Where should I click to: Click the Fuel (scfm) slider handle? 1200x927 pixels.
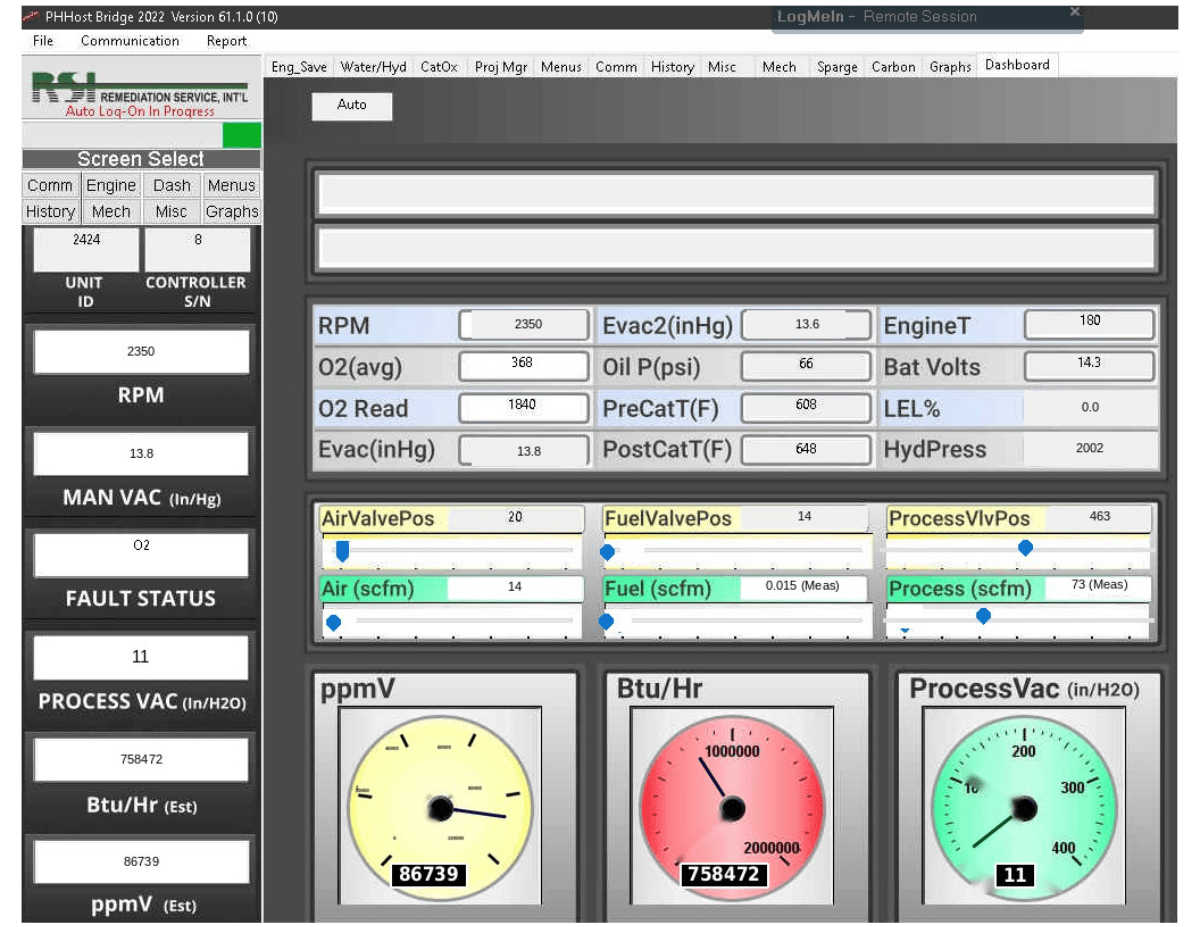[606, 622]
